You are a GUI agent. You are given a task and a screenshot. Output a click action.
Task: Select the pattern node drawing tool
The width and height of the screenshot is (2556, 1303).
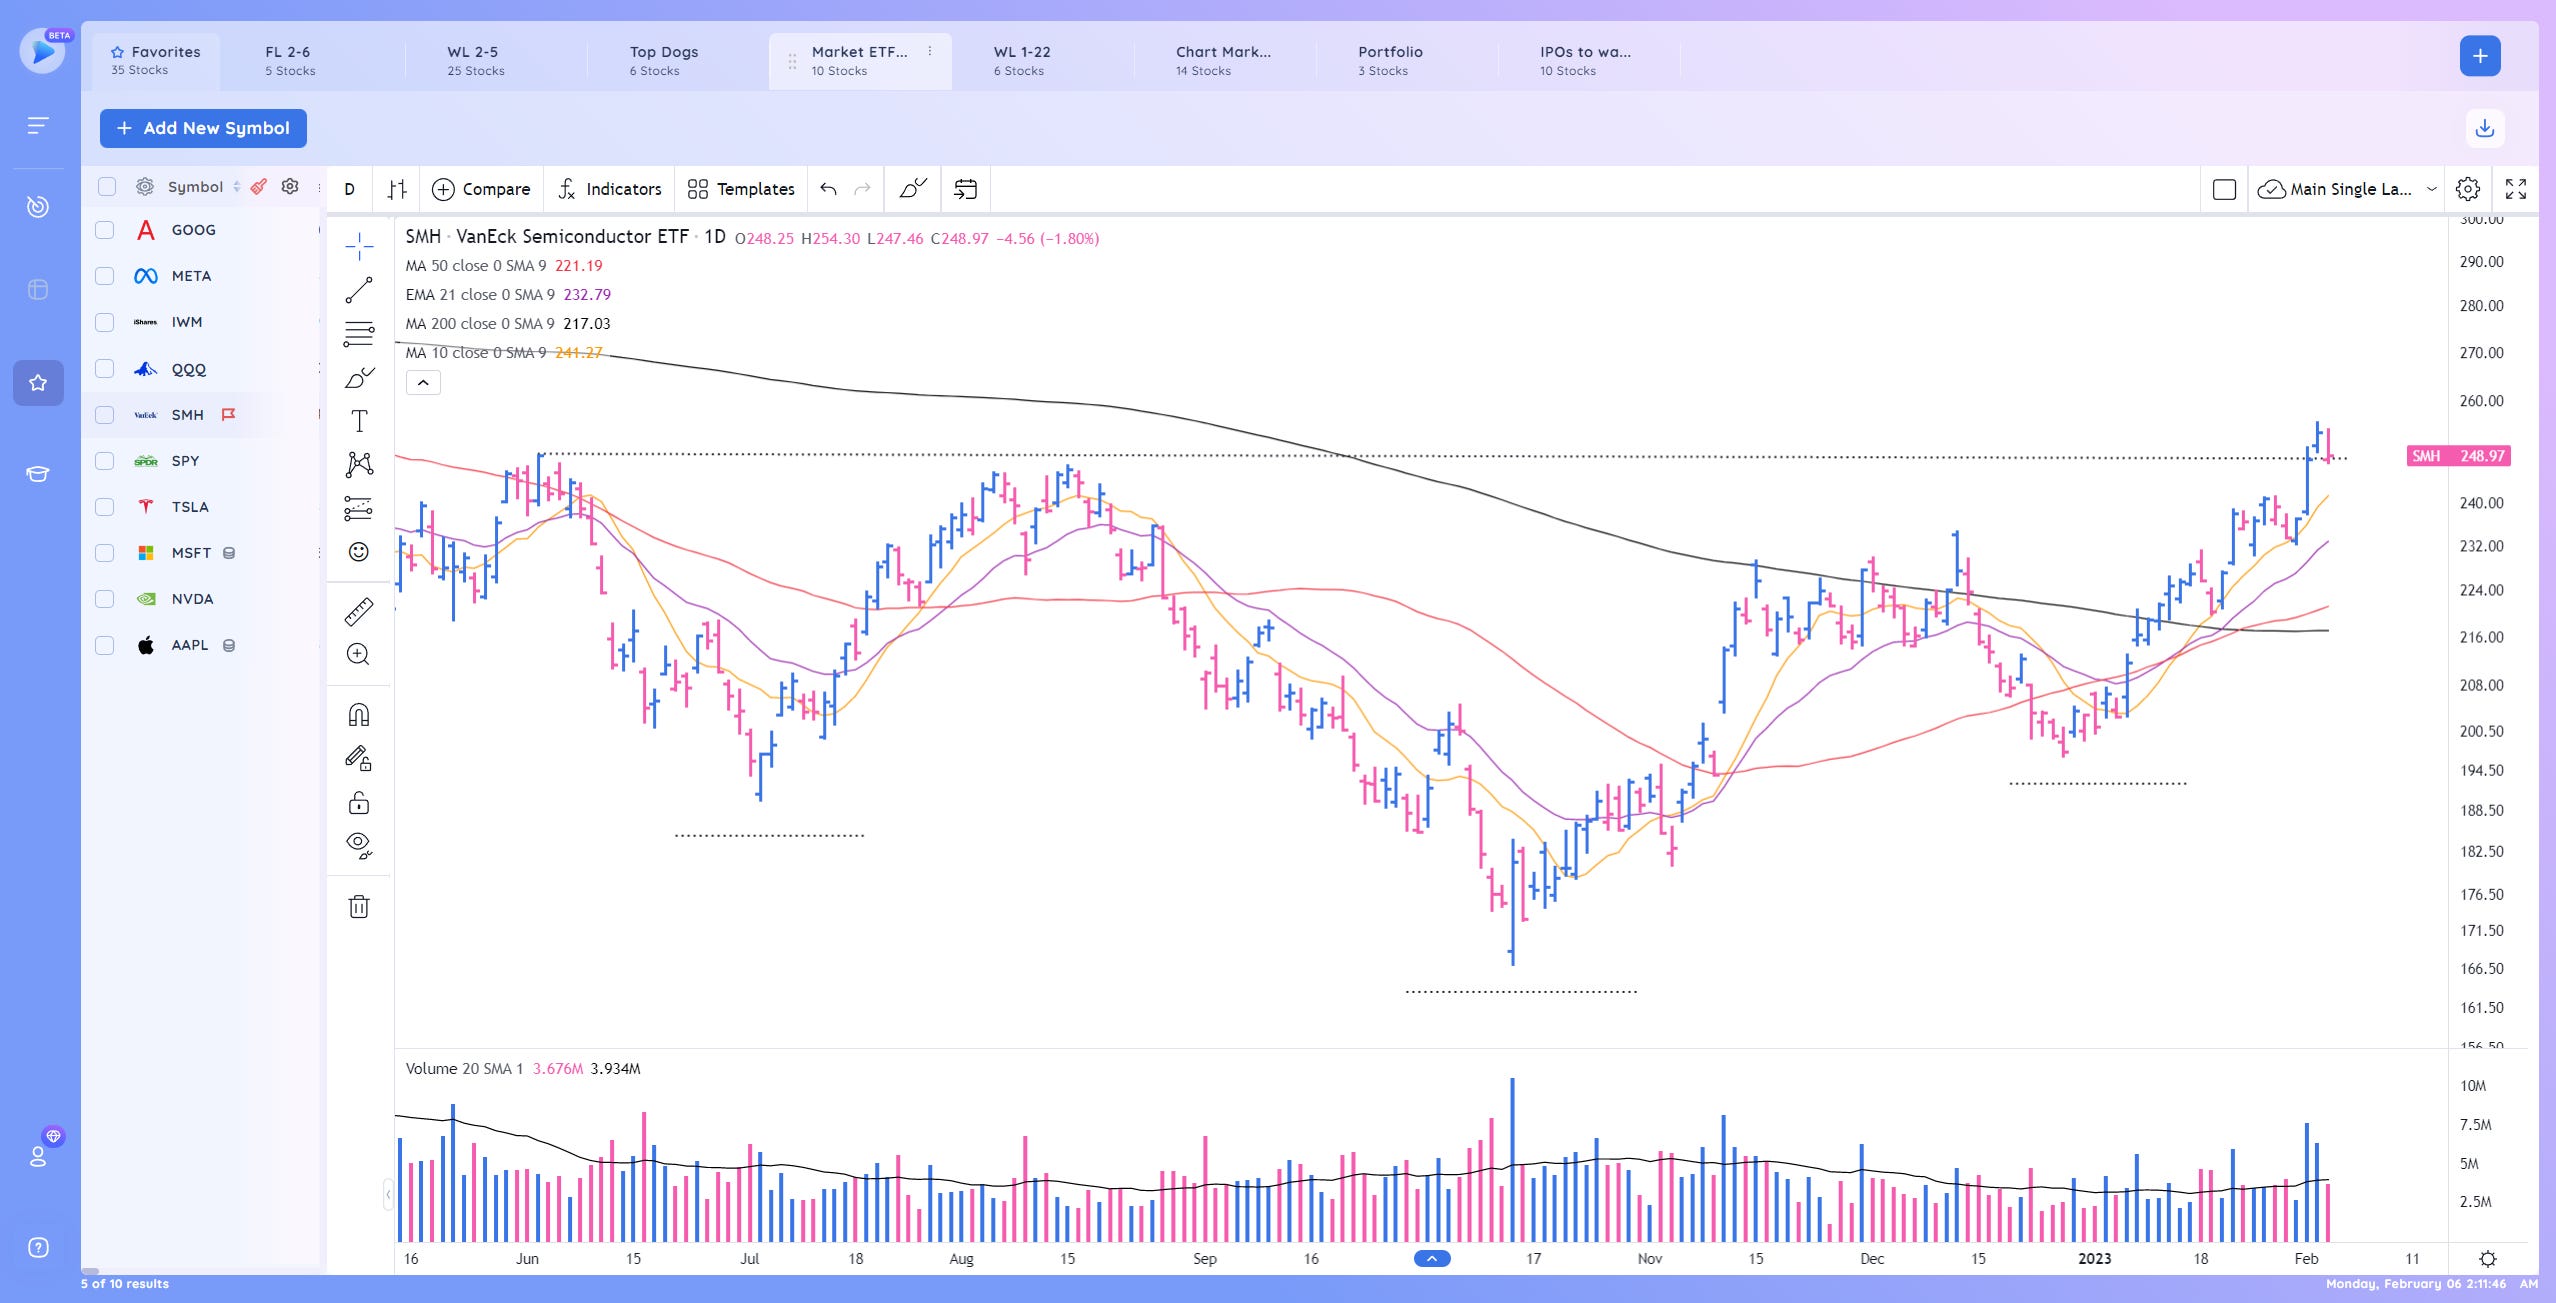[x=359, y=464]
